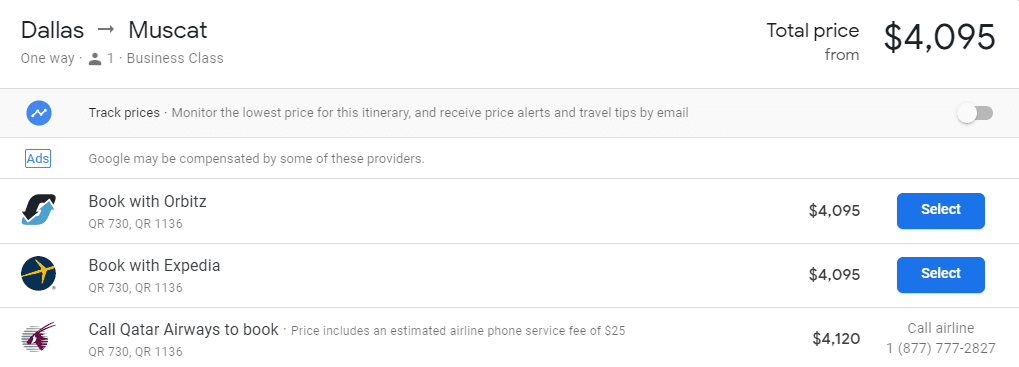Select the Orbitz booking option button

coord(940,210)
